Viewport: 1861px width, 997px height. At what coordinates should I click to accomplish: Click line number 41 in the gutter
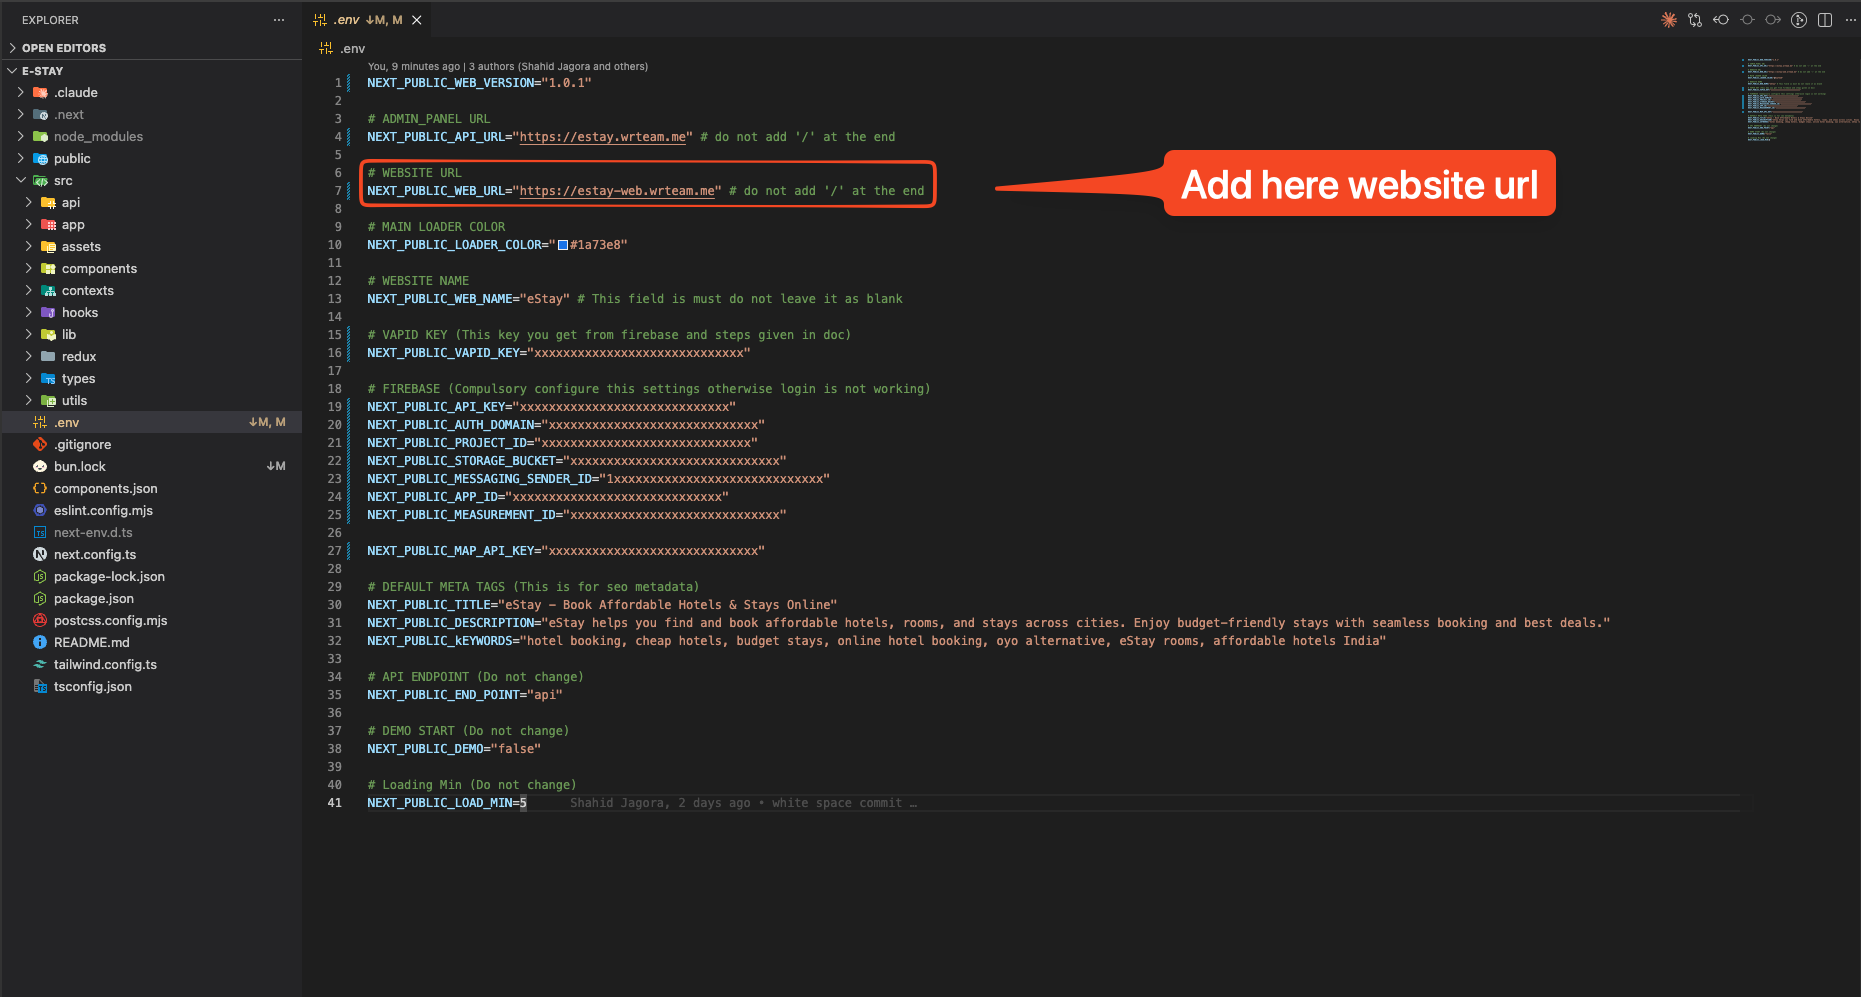(334, 803)
